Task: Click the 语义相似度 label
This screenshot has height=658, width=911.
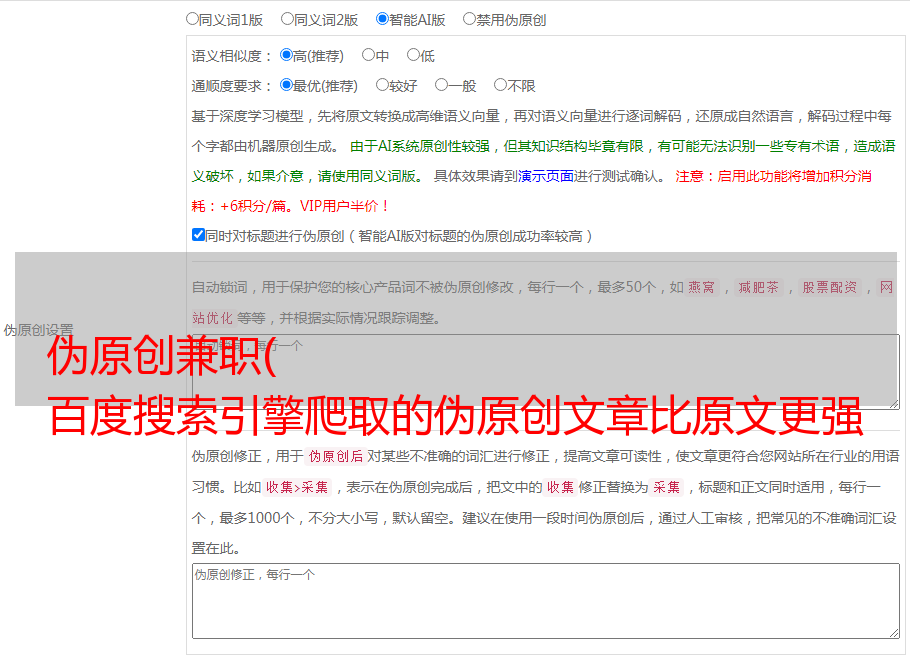Action: pos(231,56)
